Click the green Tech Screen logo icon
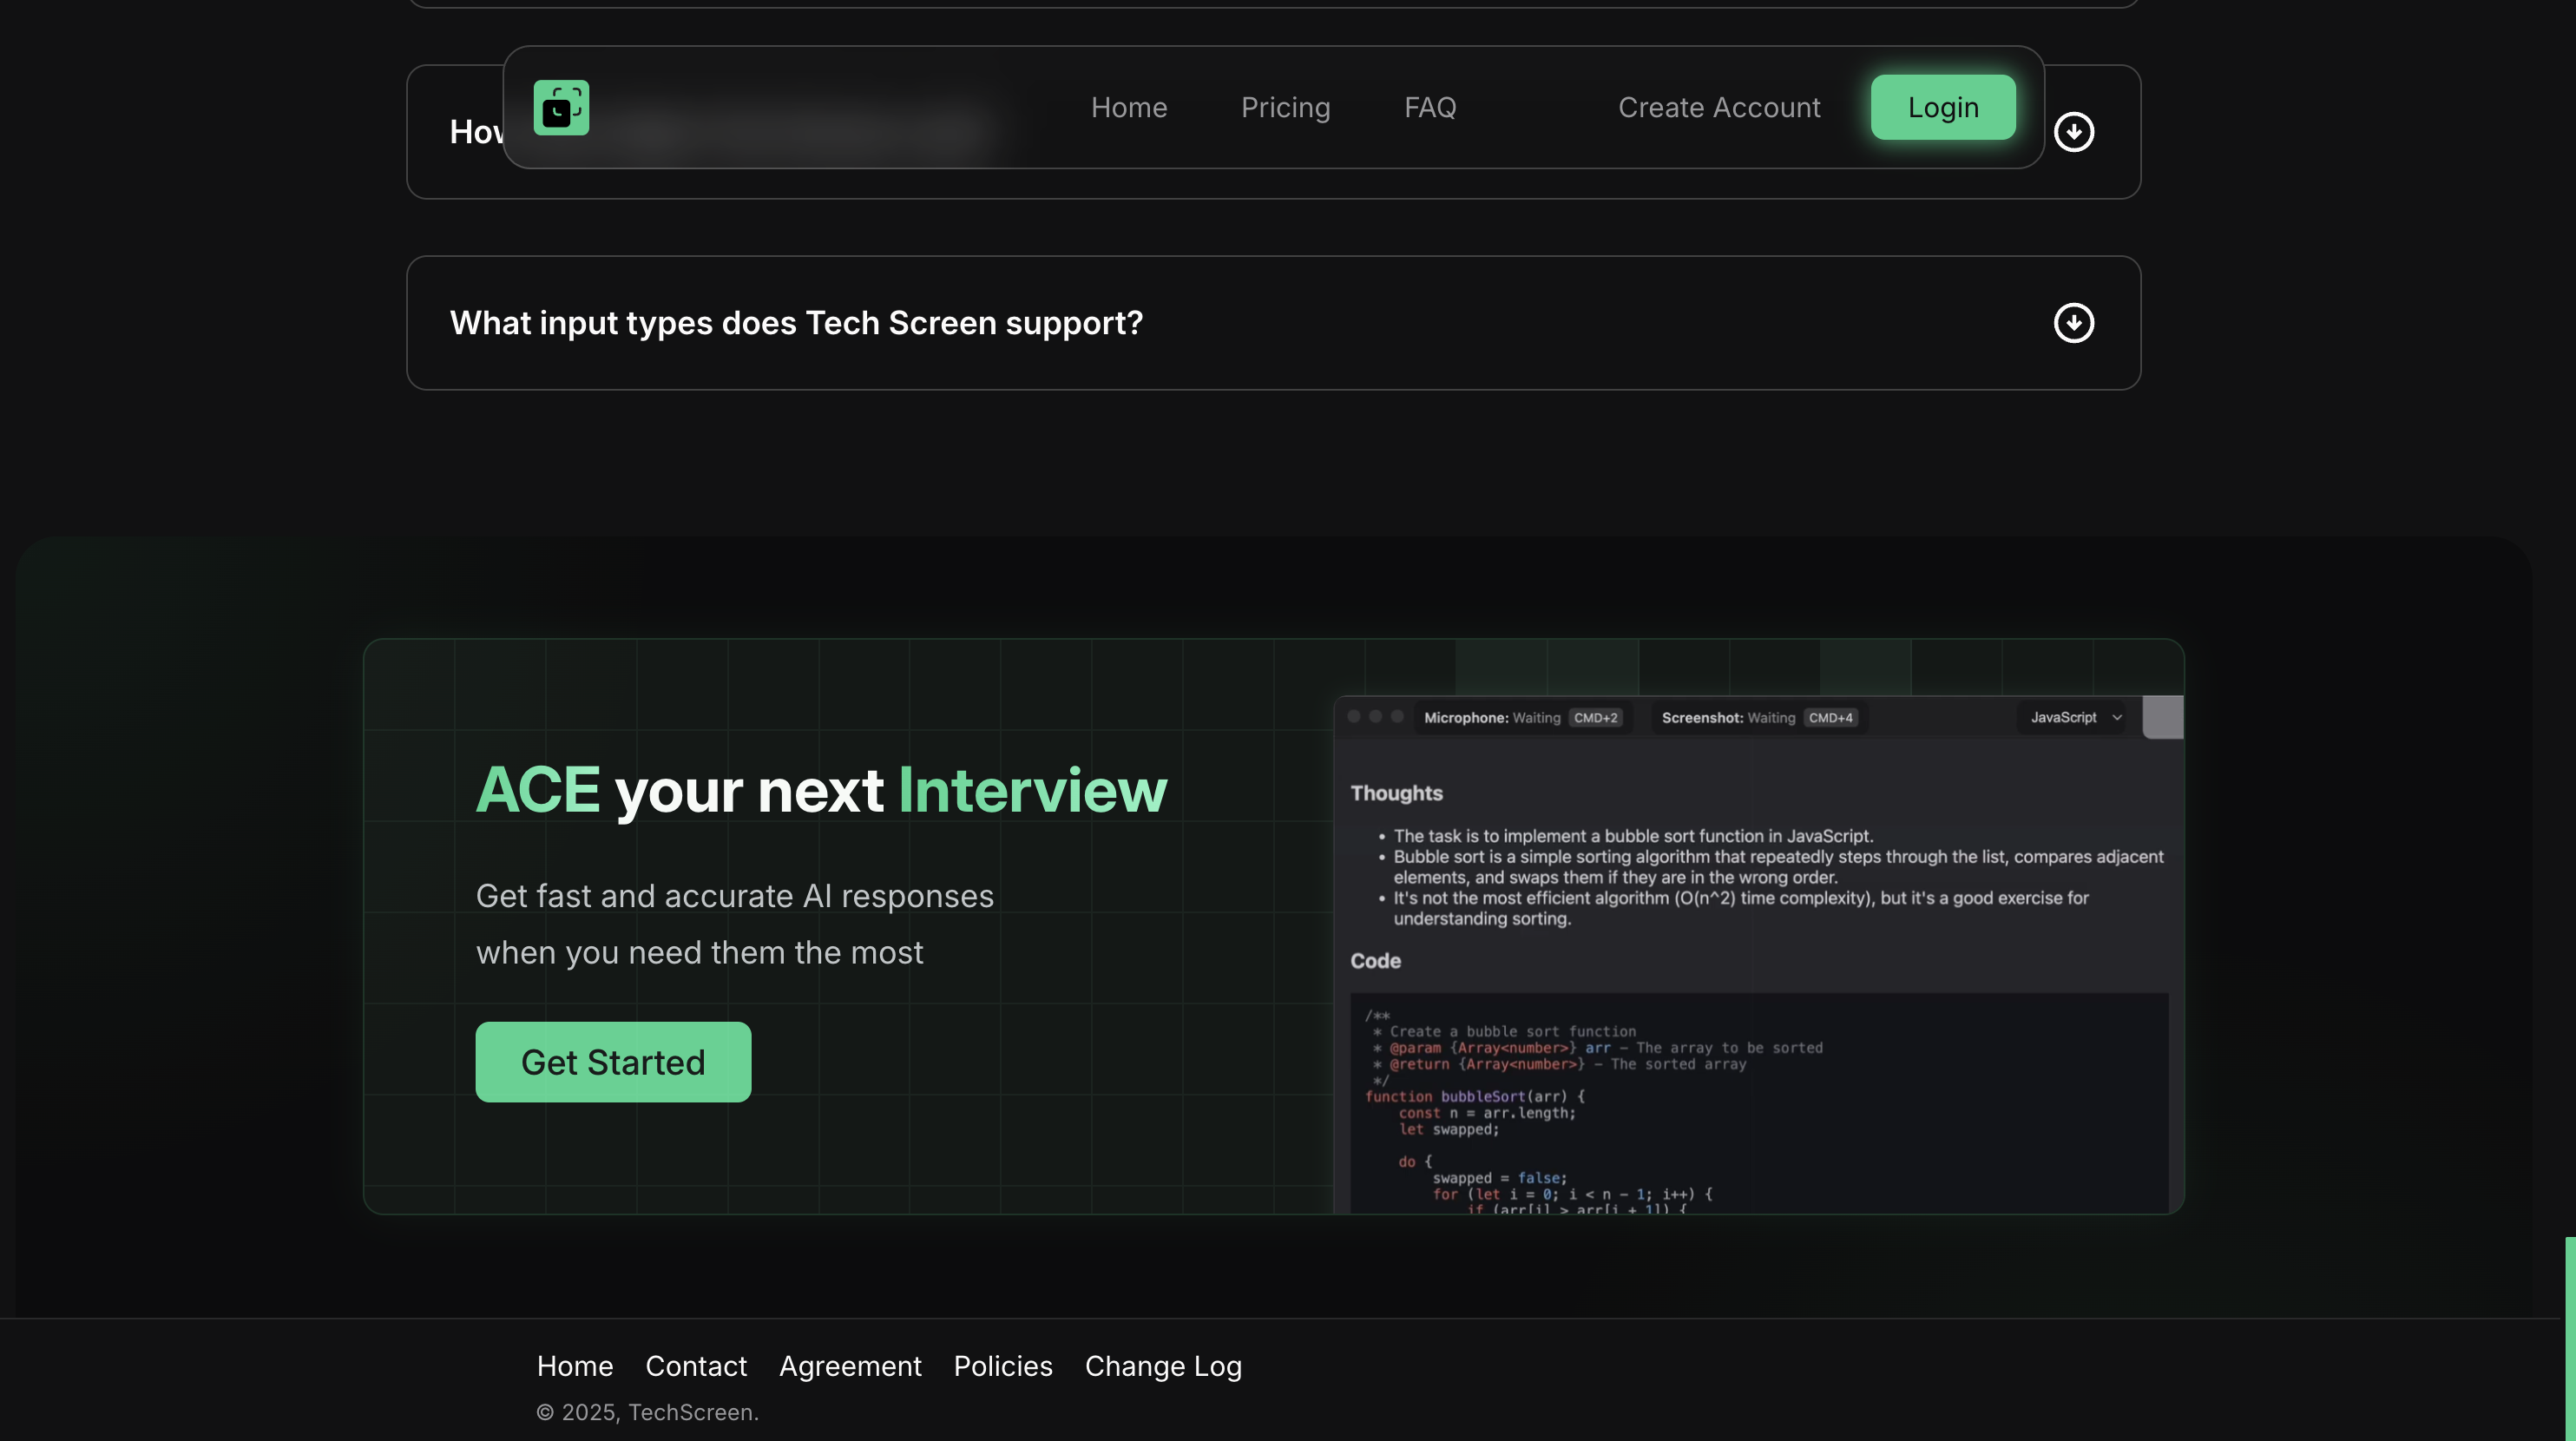Image resolution: width=2576 pixels, height=1441 pixels. (x=561, y=107)
